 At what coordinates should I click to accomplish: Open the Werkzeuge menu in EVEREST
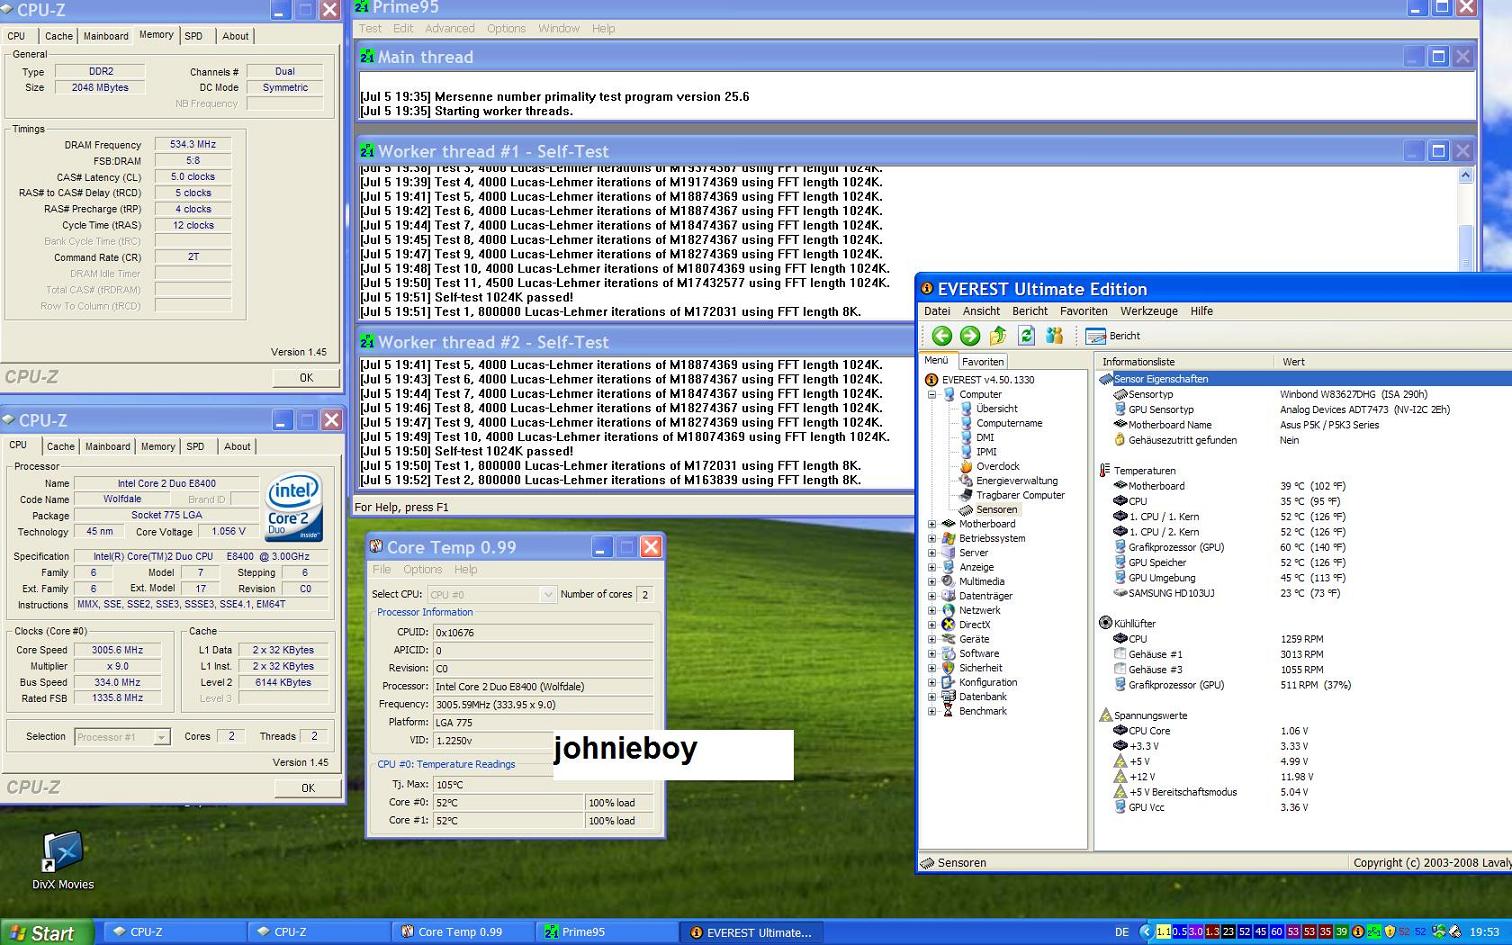[1149, 311]
